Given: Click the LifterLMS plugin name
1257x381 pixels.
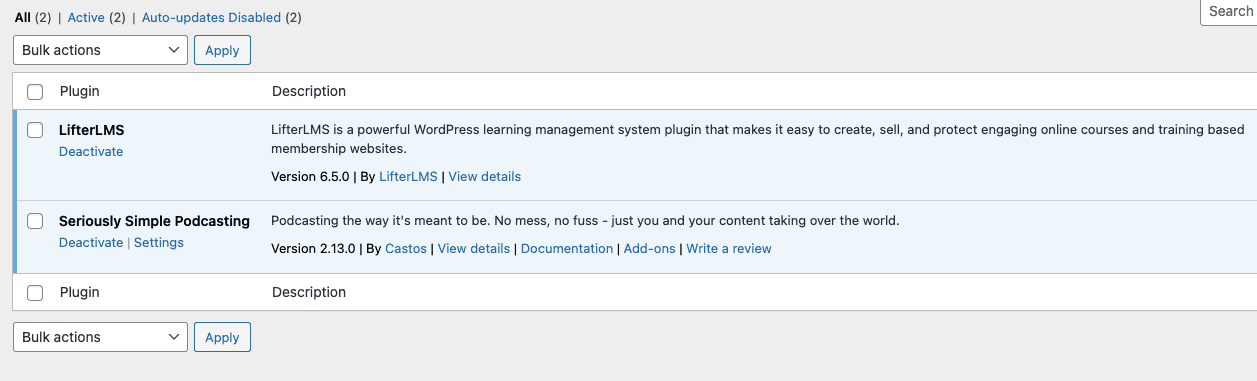Looking at the screenshot, I should pyautogui.click(x=91, y=130).
